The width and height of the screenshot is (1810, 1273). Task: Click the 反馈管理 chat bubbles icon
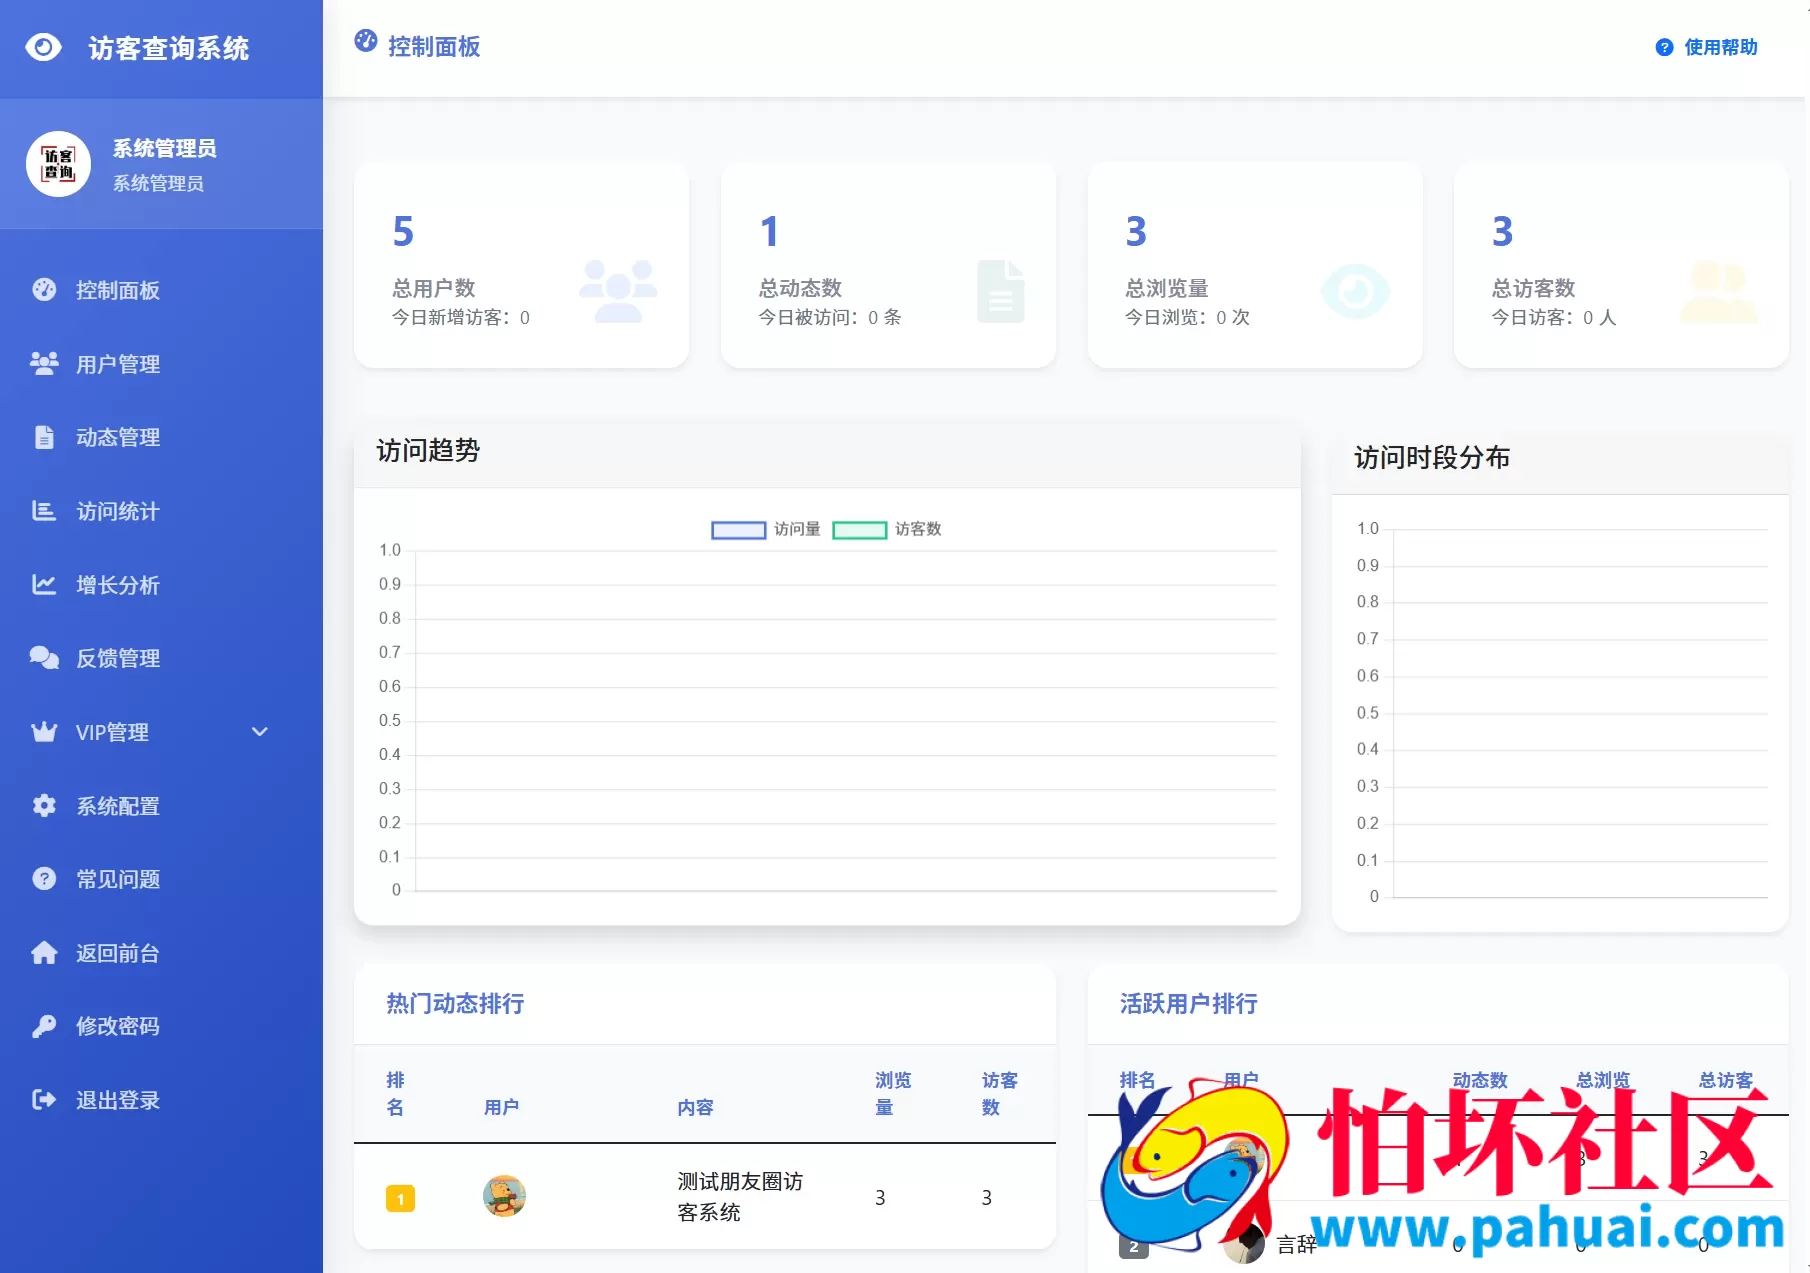[x=44, y=657]
